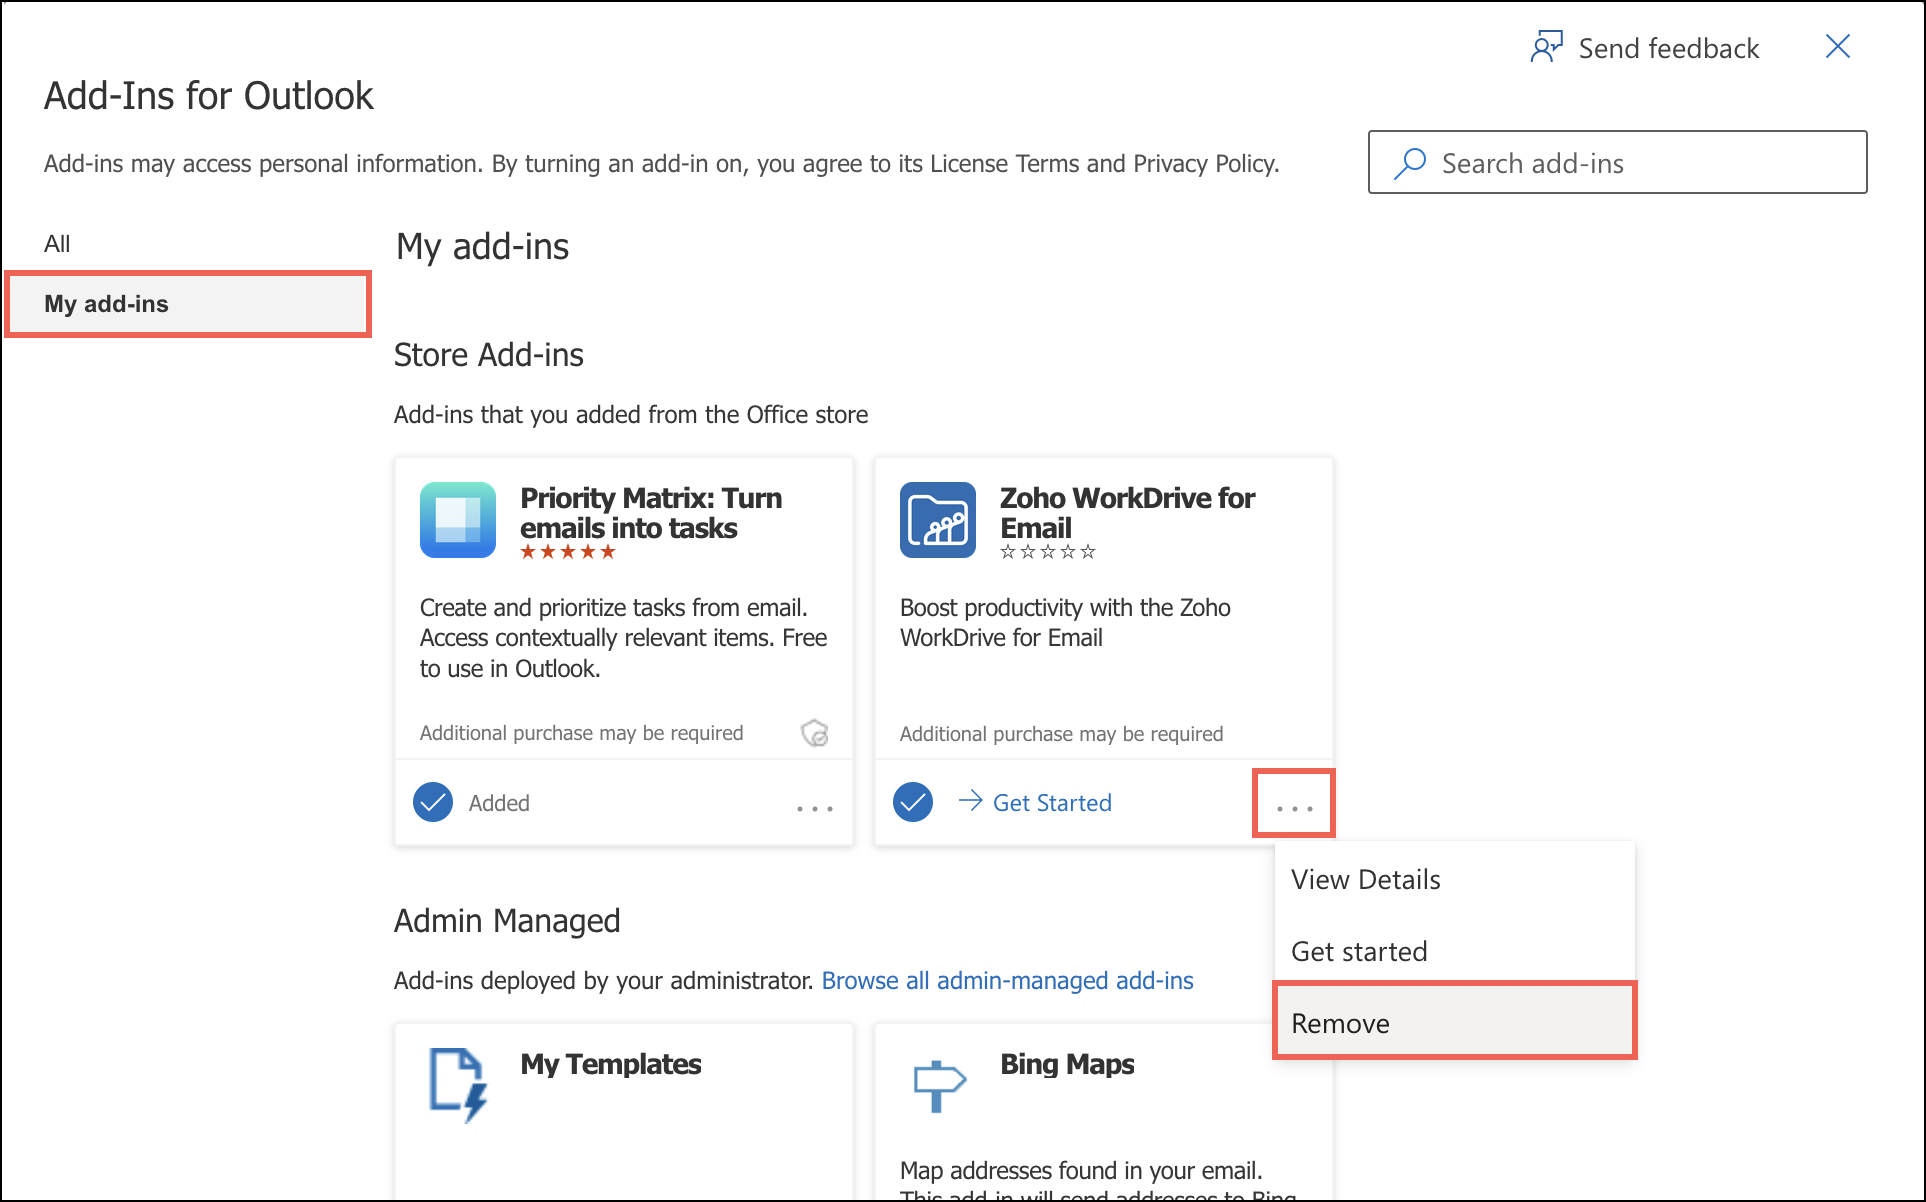This screenshot has width=1926, height=1202.
Task: Click the My Templates document icon
Action: pos(458,1084)
